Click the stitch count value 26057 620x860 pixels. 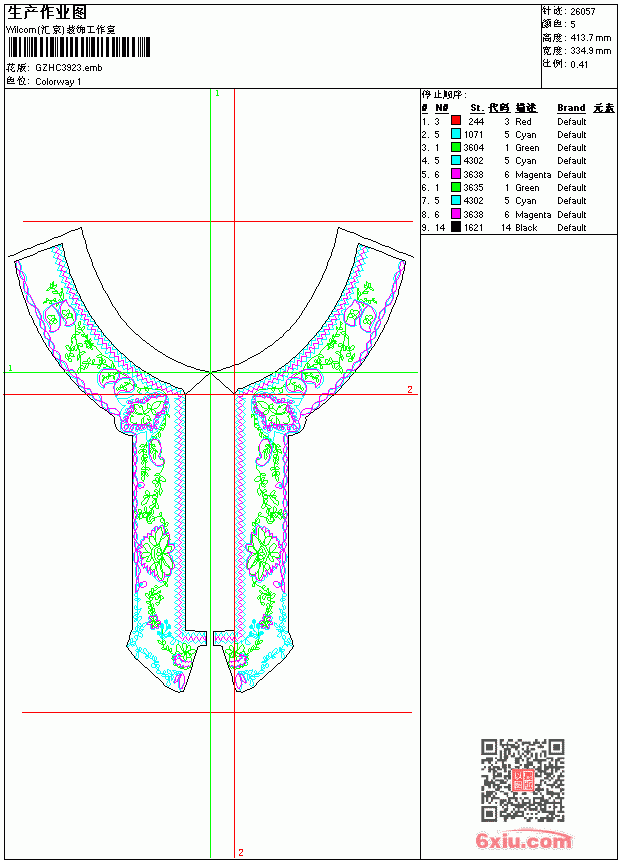(583, 12)
